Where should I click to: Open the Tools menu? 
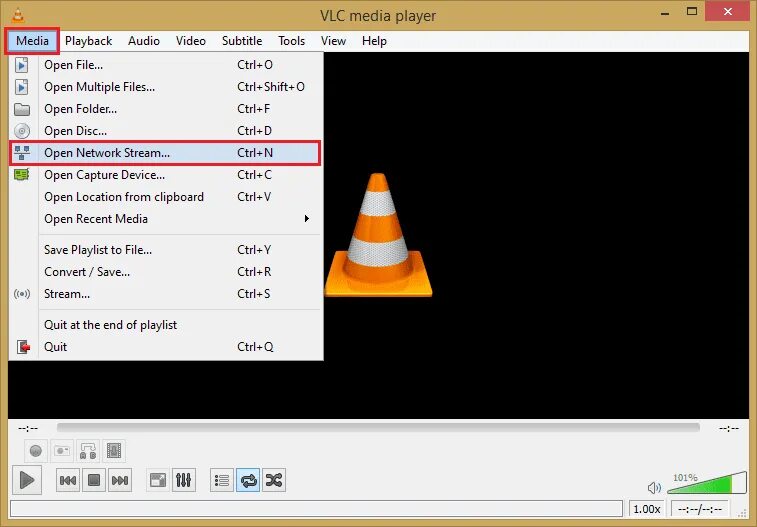pyautogui.click(x=292, y=41)
